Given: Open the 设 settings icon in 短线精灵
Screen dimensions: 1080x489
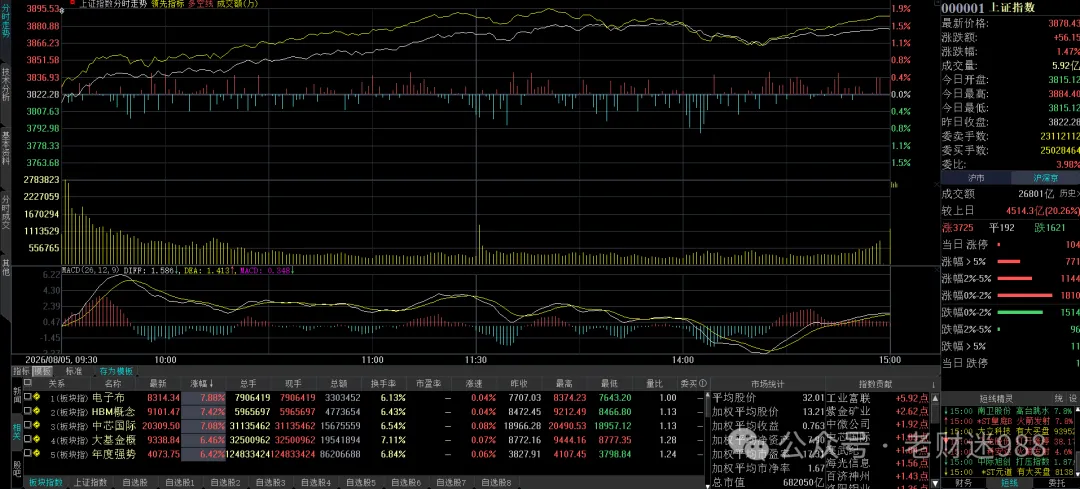Looking at the screenshot, I should 1072,398.
